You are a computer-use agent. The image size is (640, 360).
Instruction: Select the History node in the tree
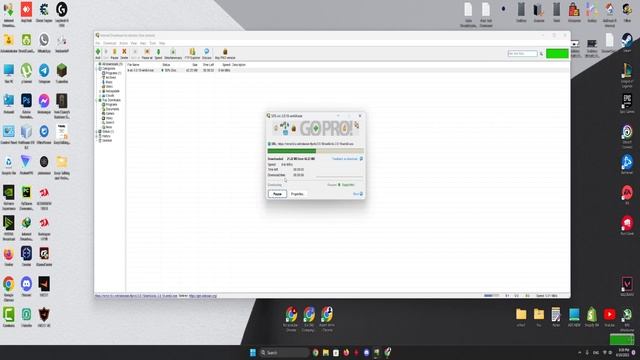(105, 136)
